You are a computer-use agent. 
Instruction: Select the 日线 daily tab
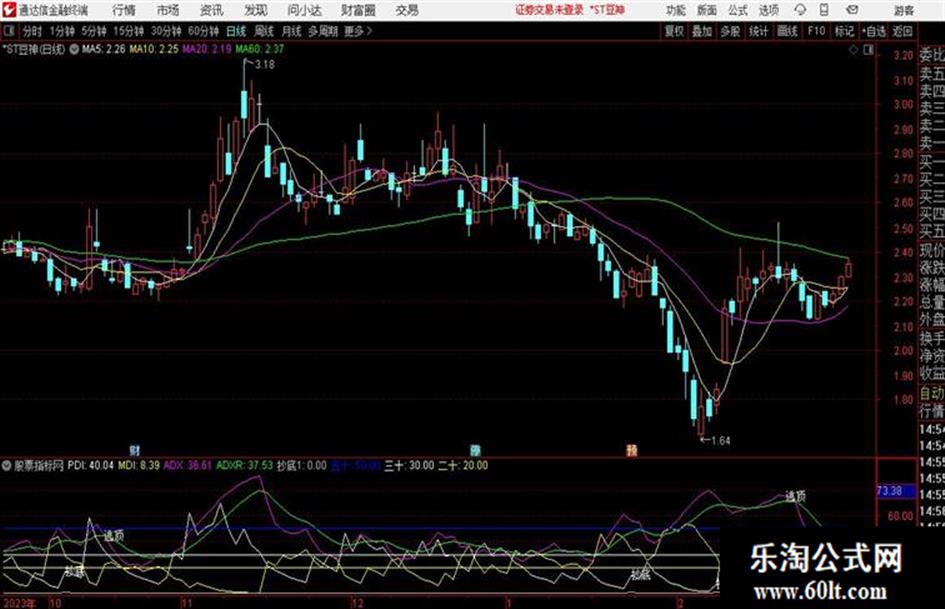click(x=236, y=31)
